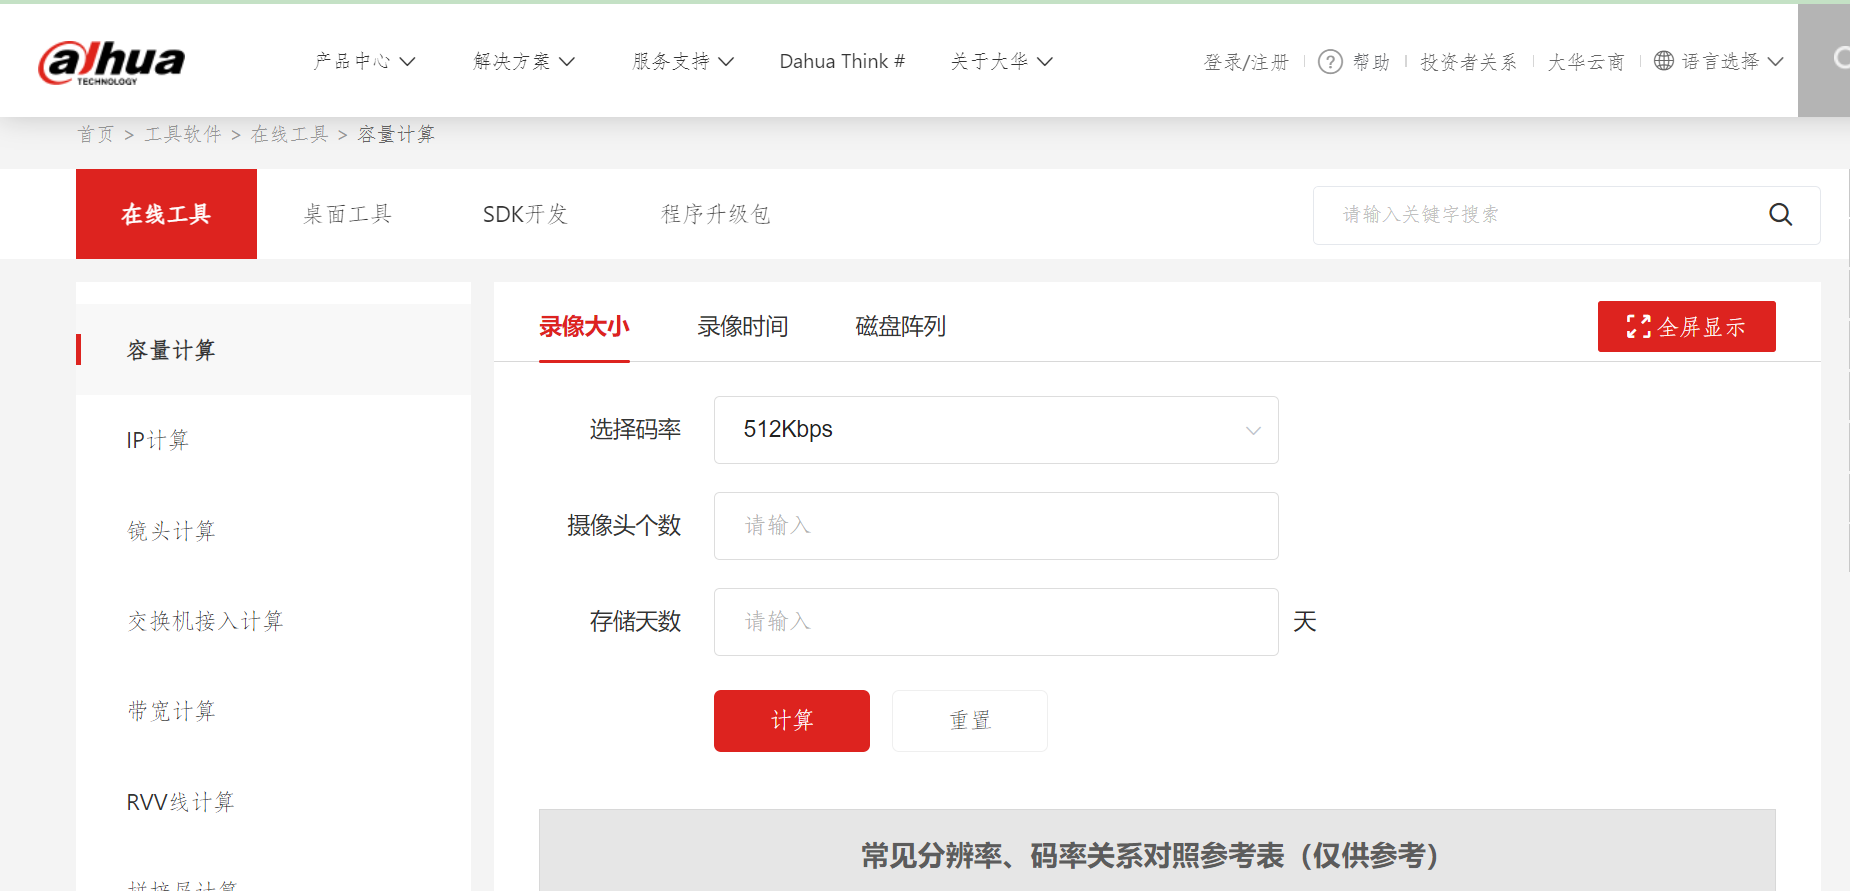The width and height of the screenshot is (1850, 891).
Task: Expand the 服务支持 menu
Action: (683, 61)
